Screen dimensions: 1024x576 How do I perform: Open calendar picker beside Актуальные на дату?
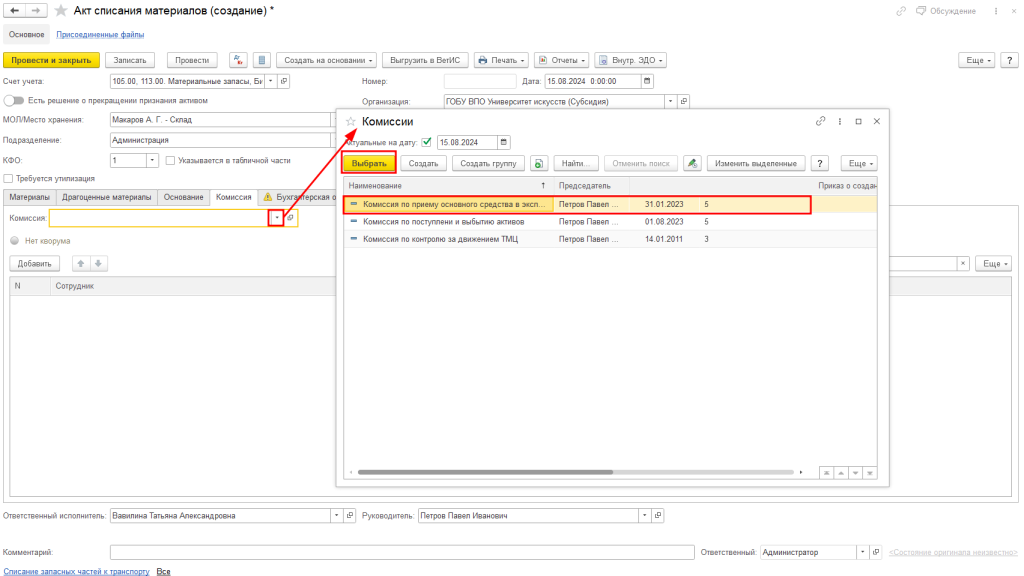coord(504,142)
